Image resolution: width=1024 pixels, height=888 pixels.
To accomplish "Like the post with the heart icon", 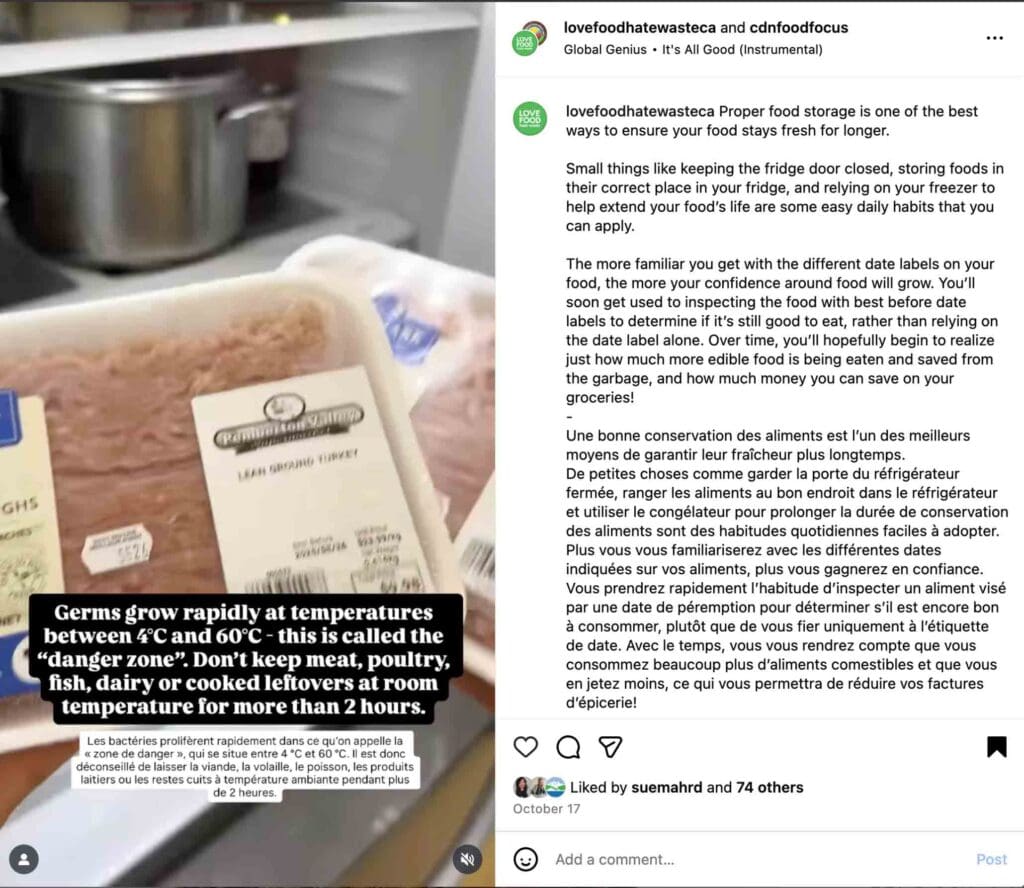I will (x=526, y=746).
